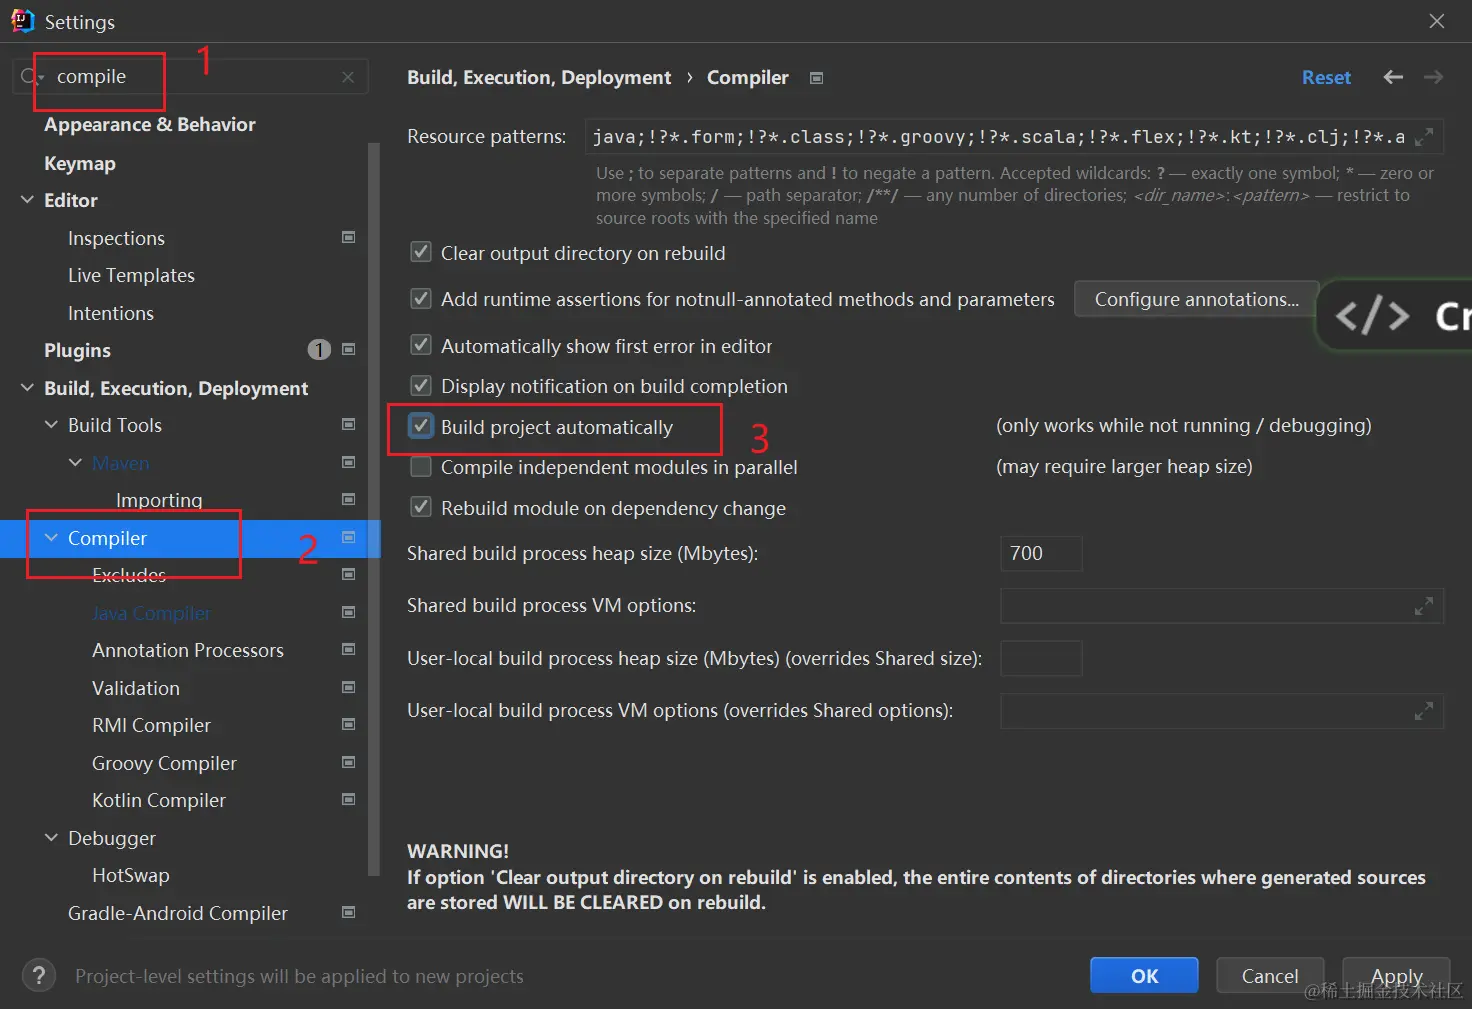
Task: Go forward with the right arrow
Action: point(1433,77)
